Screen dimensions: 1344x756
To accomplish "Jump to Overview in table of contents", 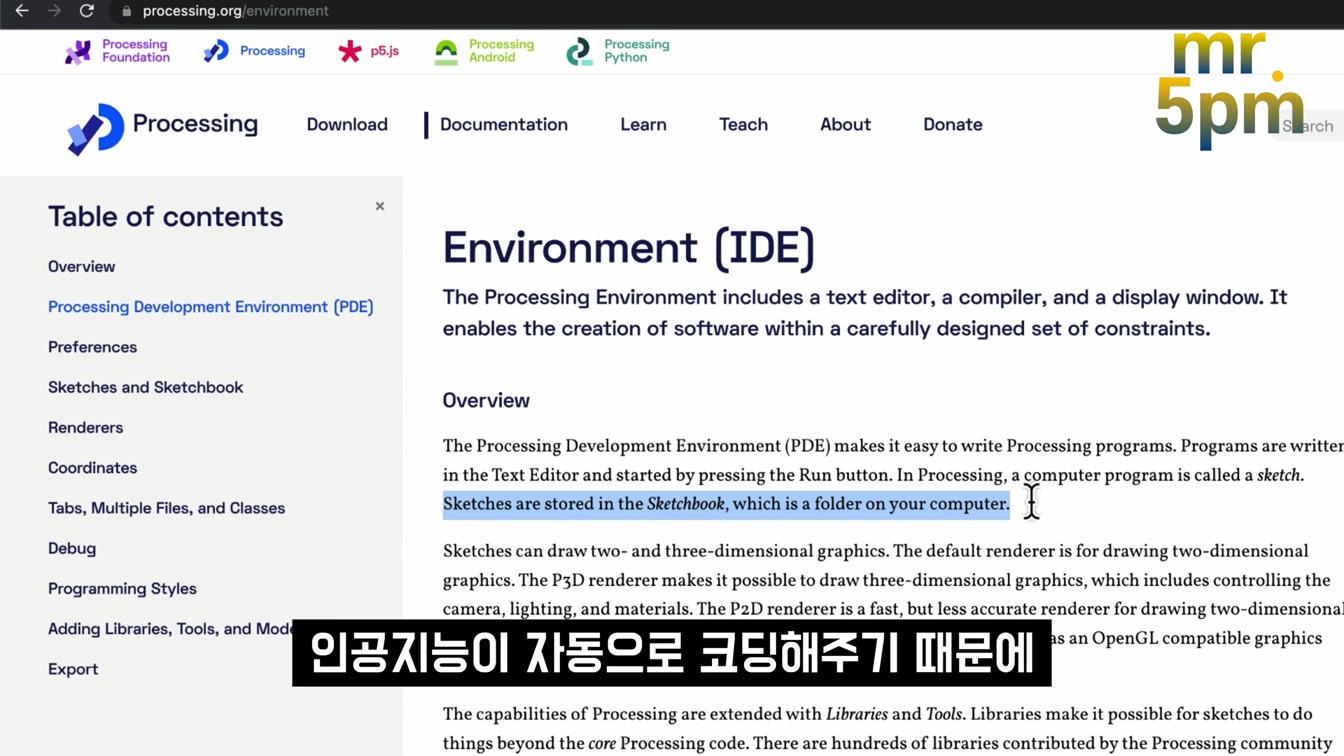I will pos(81,267).
